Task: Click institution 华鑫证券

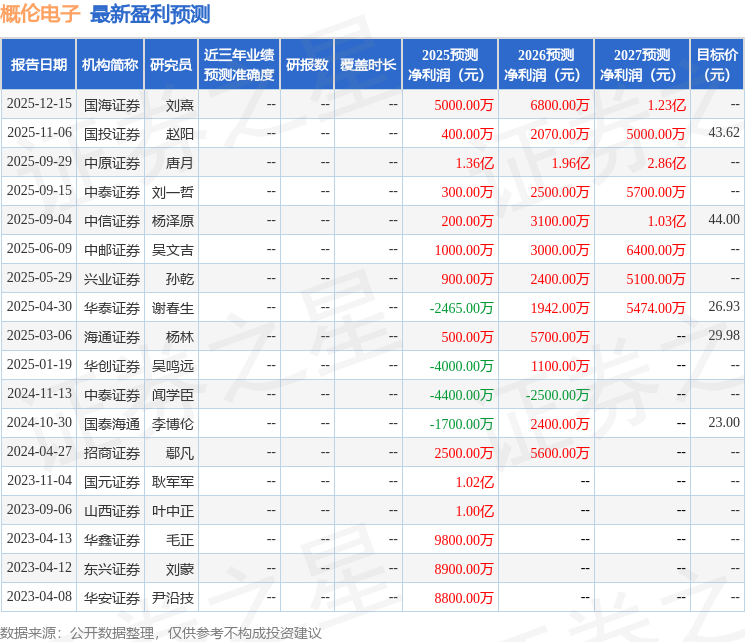Action: click(x=112, y=540)
